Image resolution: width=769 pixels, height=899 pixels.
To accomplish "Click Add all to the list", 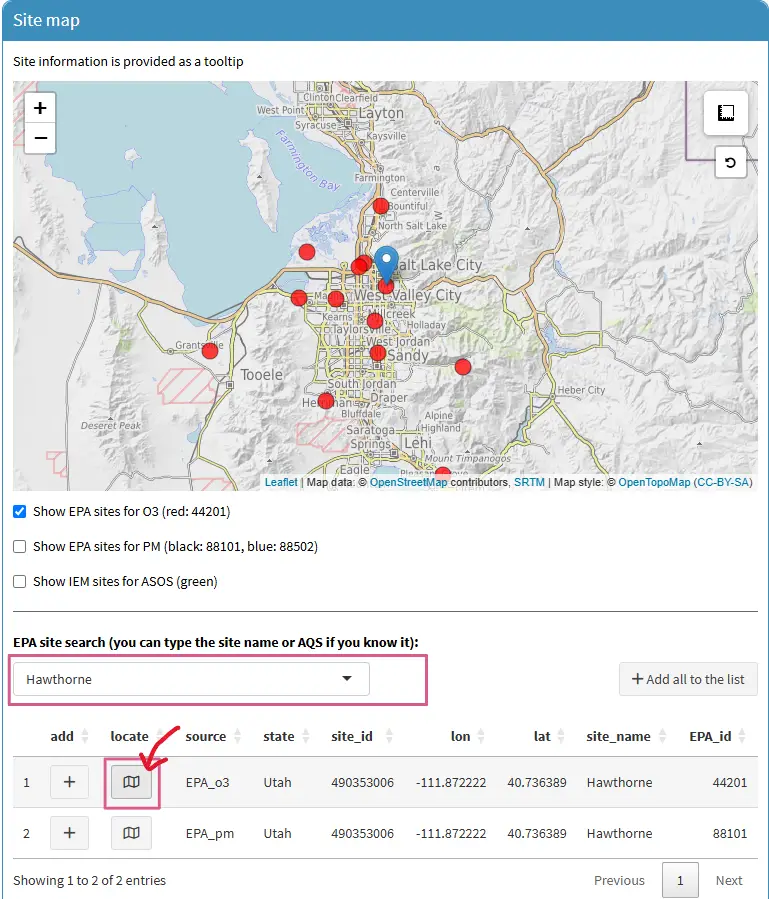I will pyautogui.click(x=688, y=679).
